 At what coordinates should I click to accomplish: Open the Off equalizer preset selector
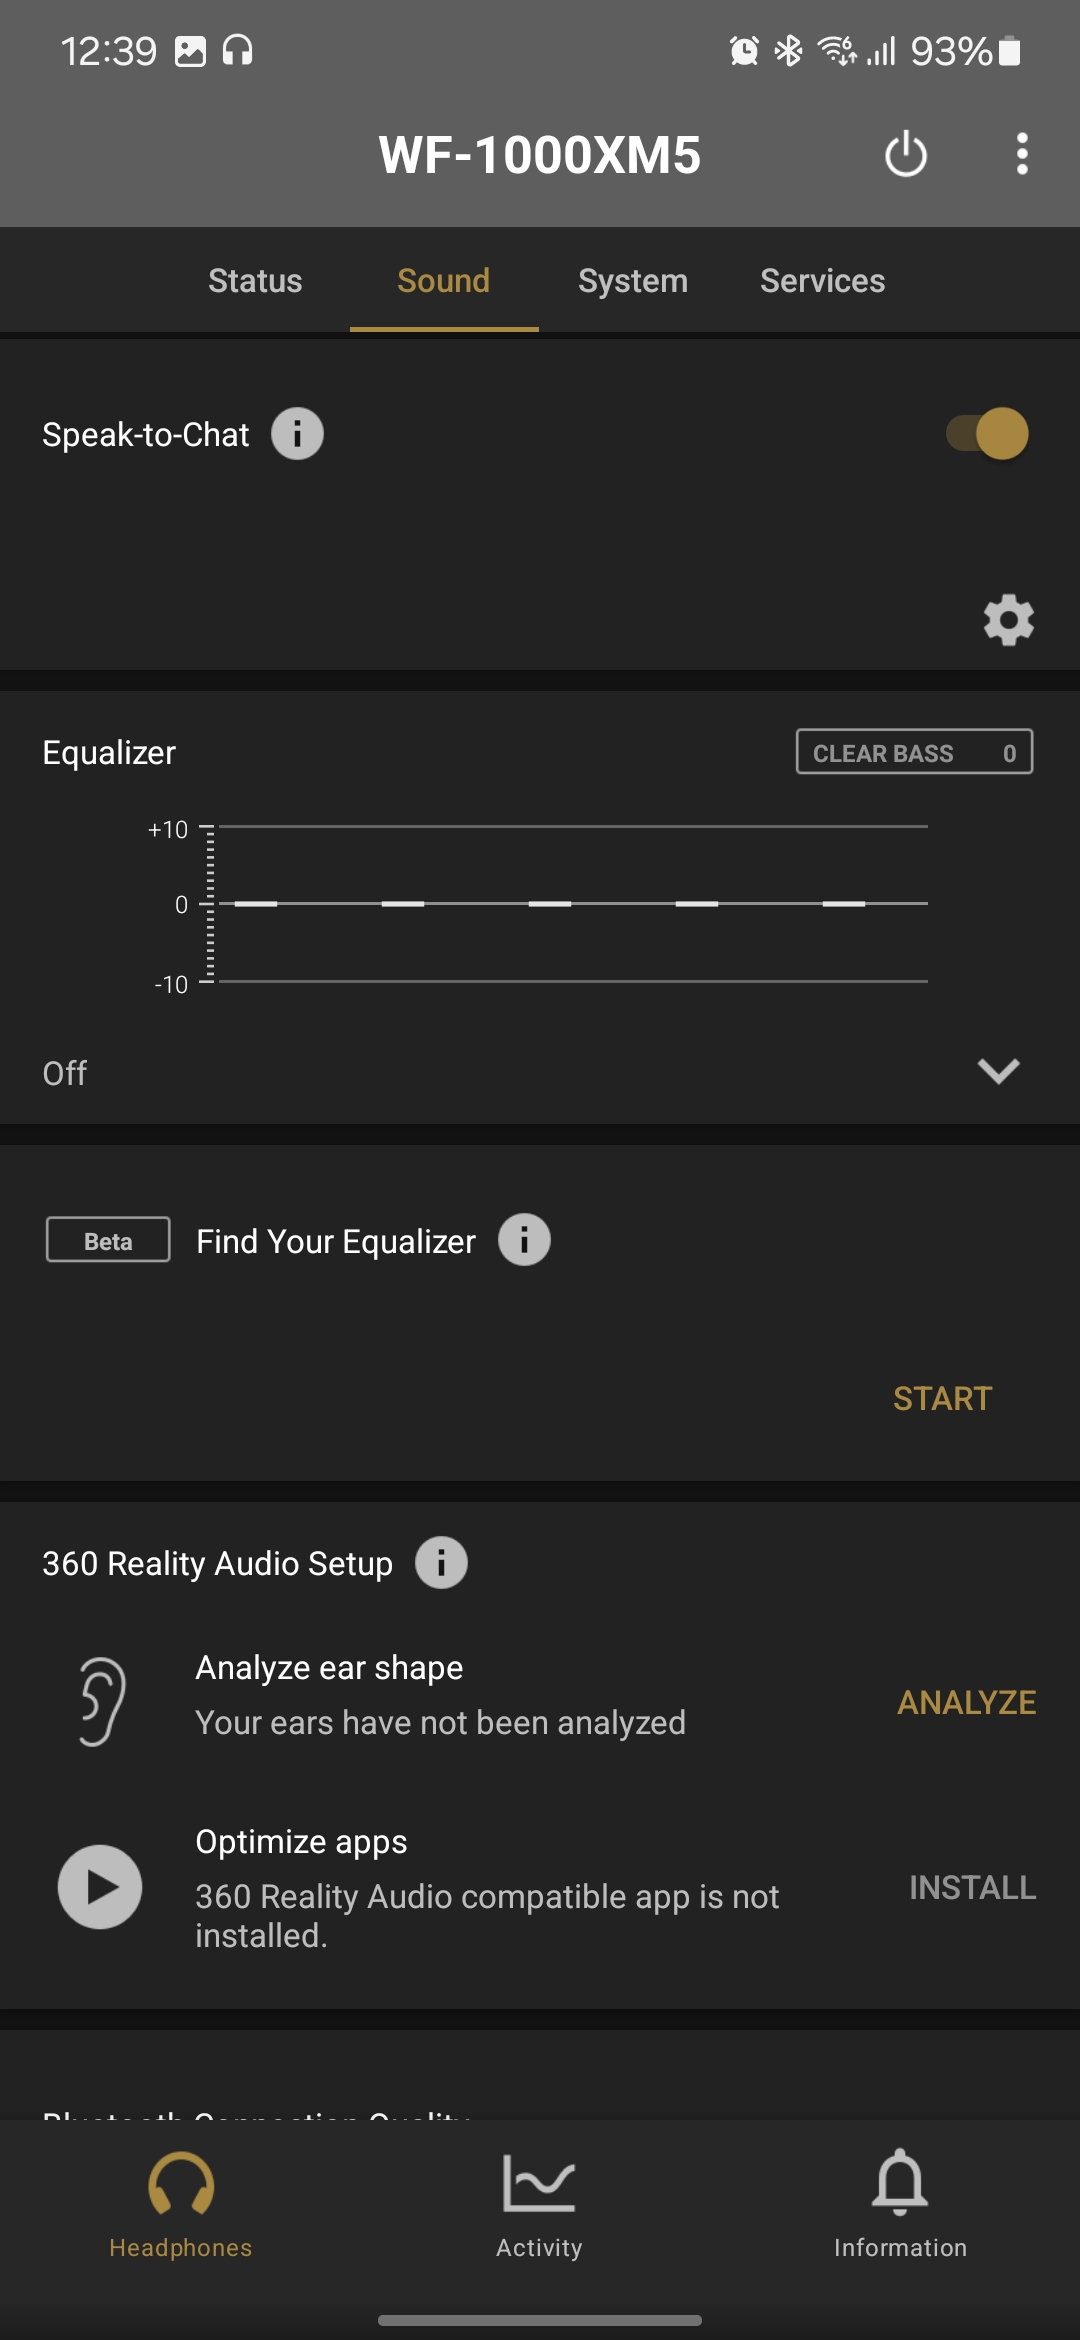(x=65, y=1073)
